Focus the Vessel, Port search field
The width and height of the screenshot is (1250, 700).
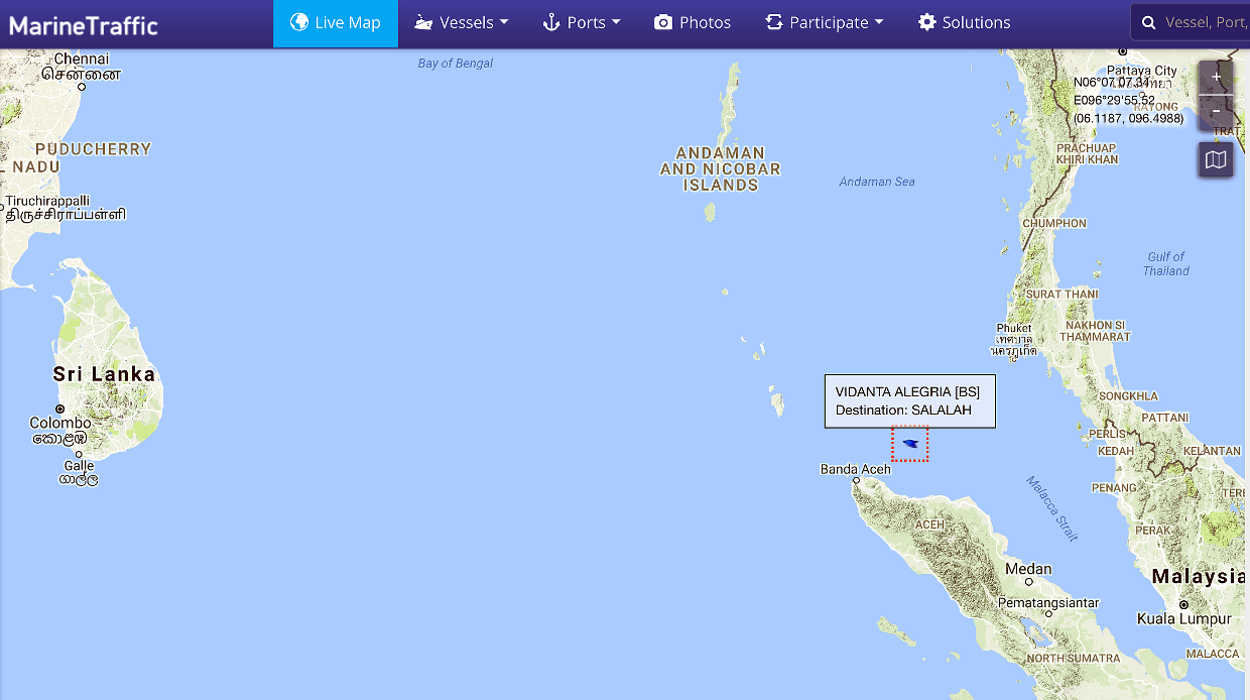pyautogui.click(x=1205, y=22)
